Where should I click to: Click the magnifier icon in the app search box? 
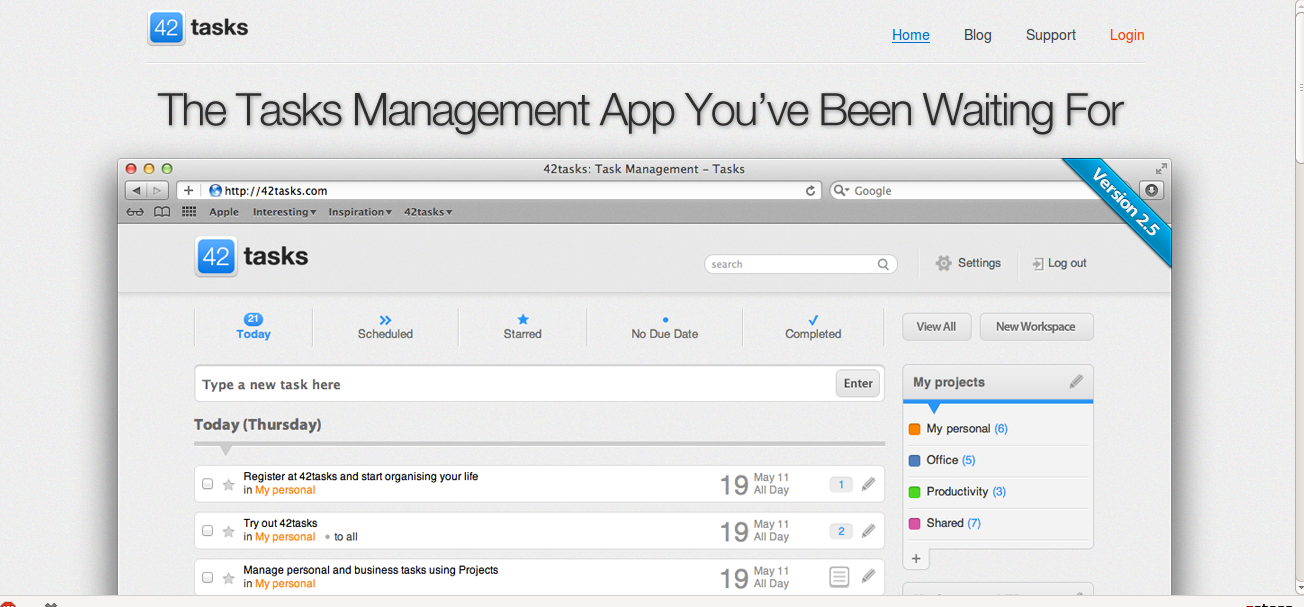point(883,265)
